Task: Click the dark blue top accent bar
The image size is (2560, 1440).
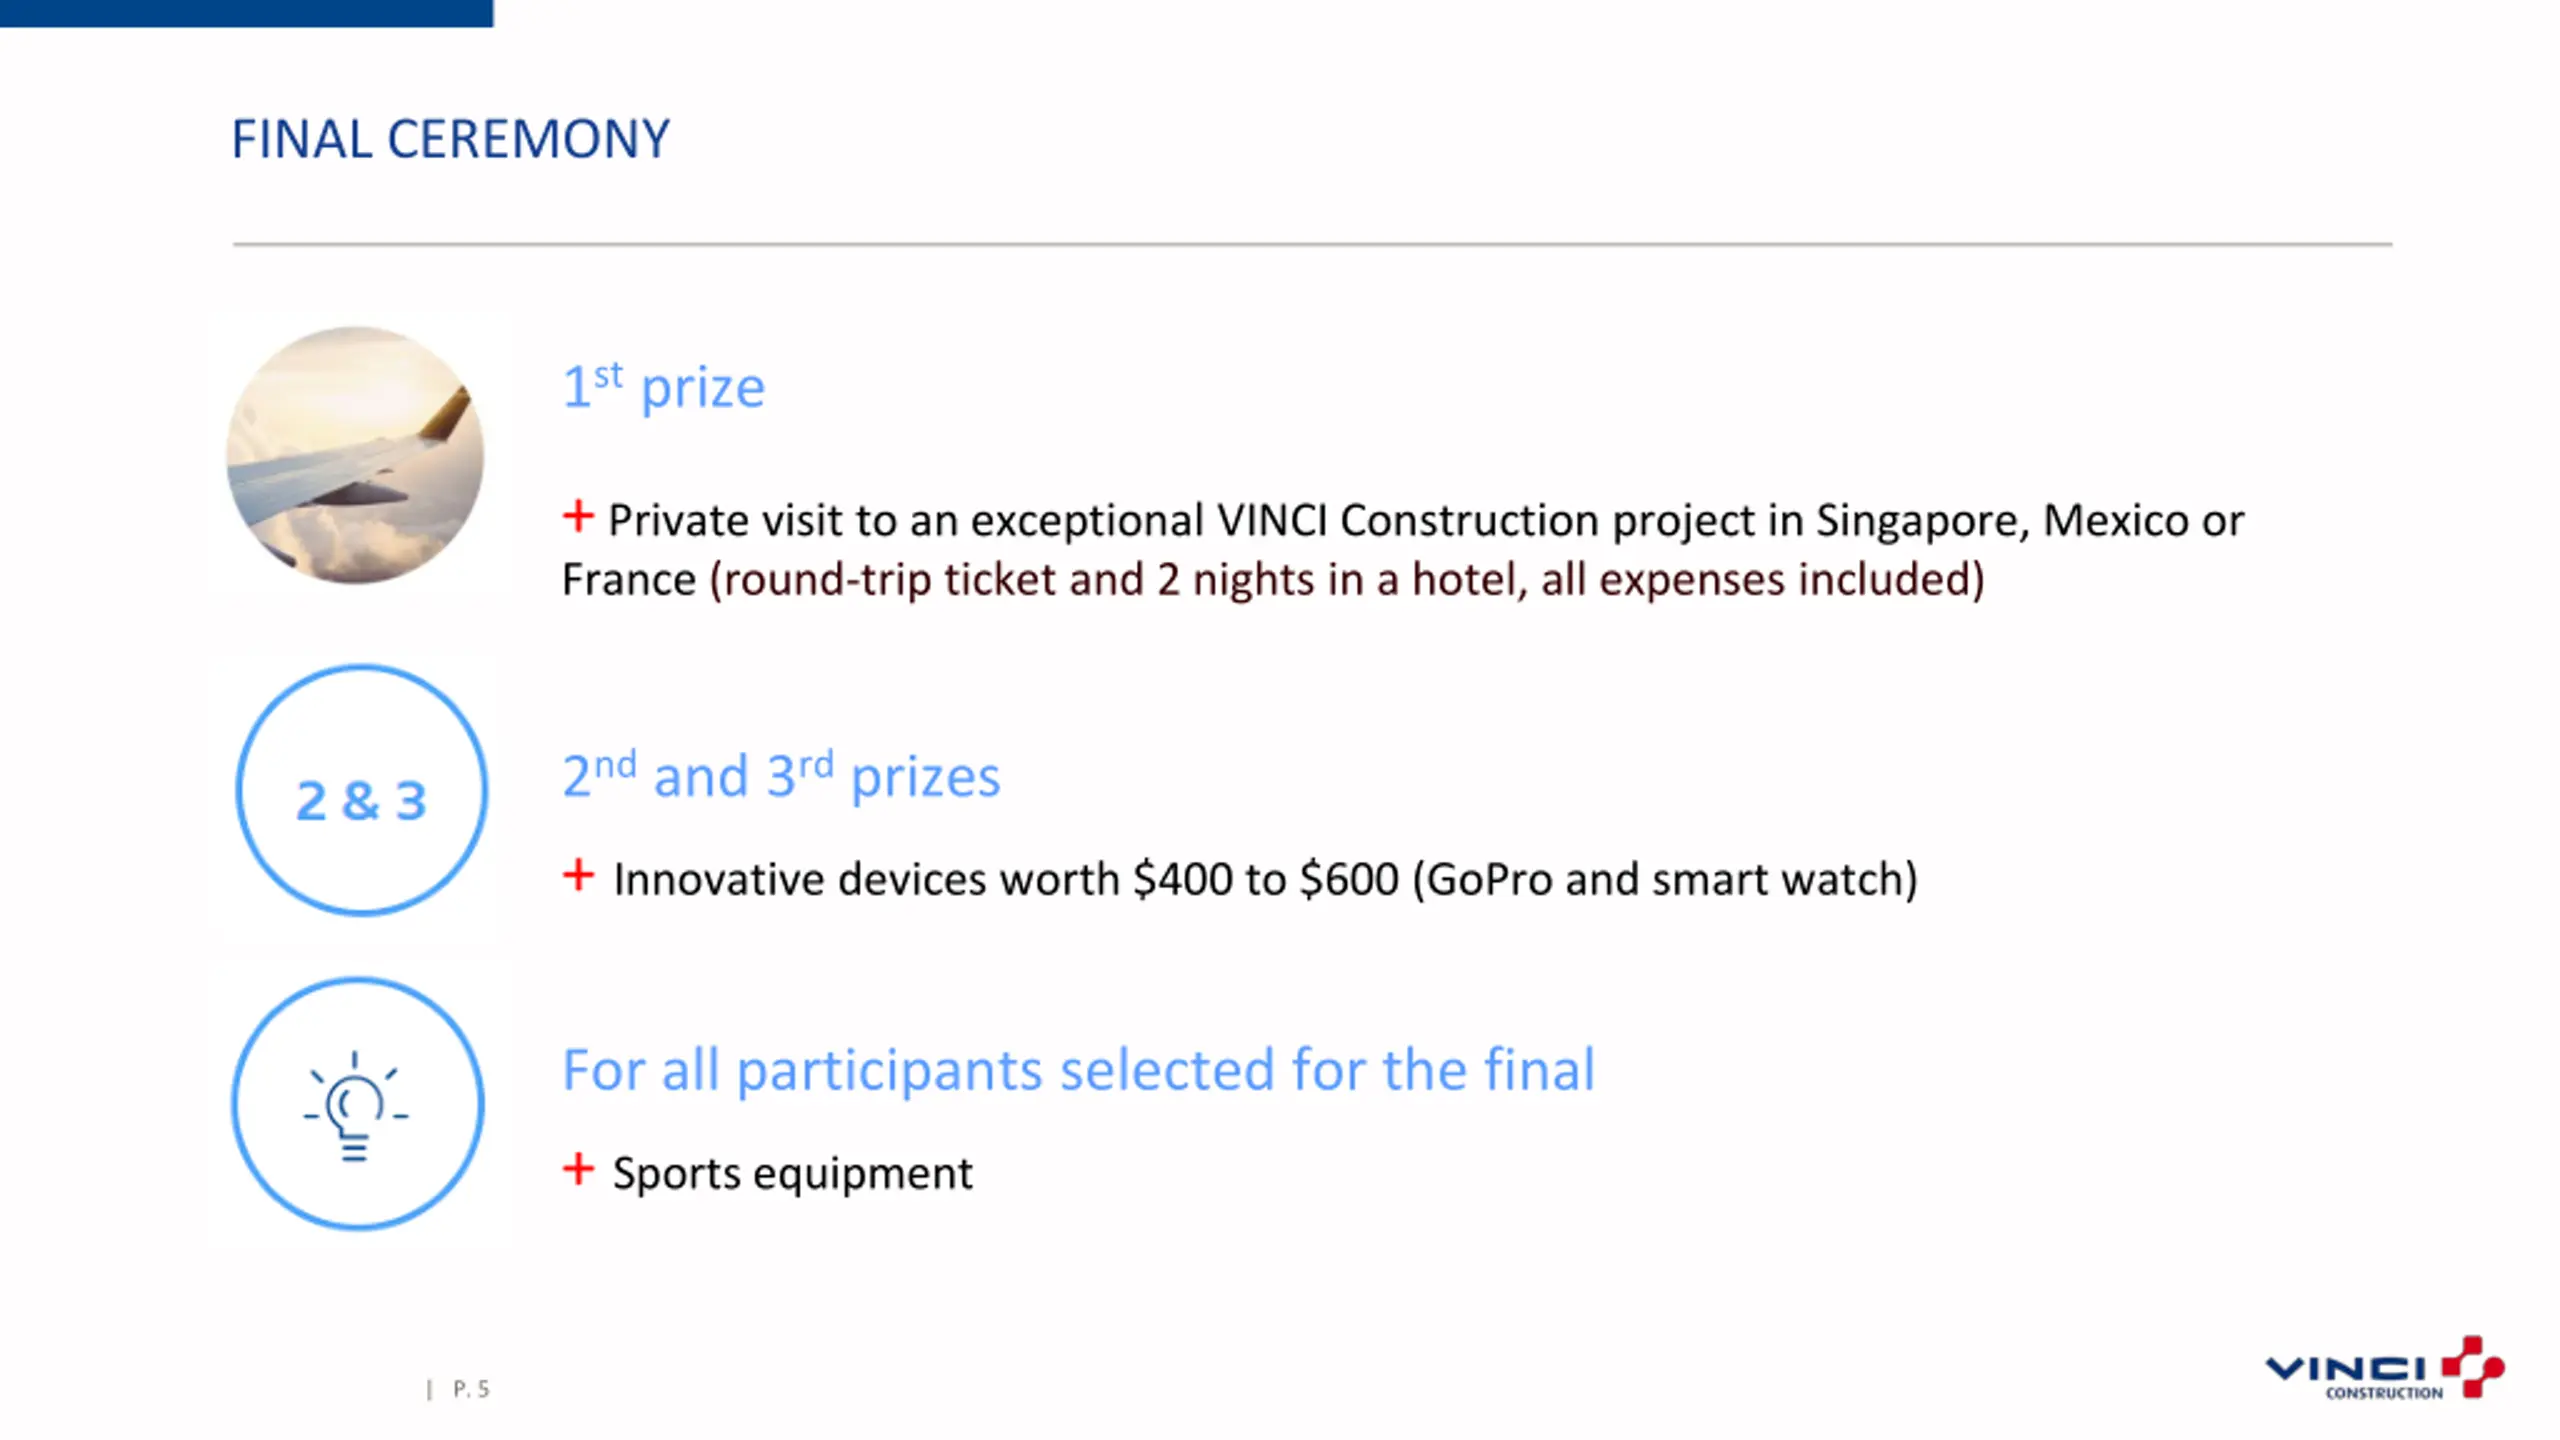Action: coord(246,13)
